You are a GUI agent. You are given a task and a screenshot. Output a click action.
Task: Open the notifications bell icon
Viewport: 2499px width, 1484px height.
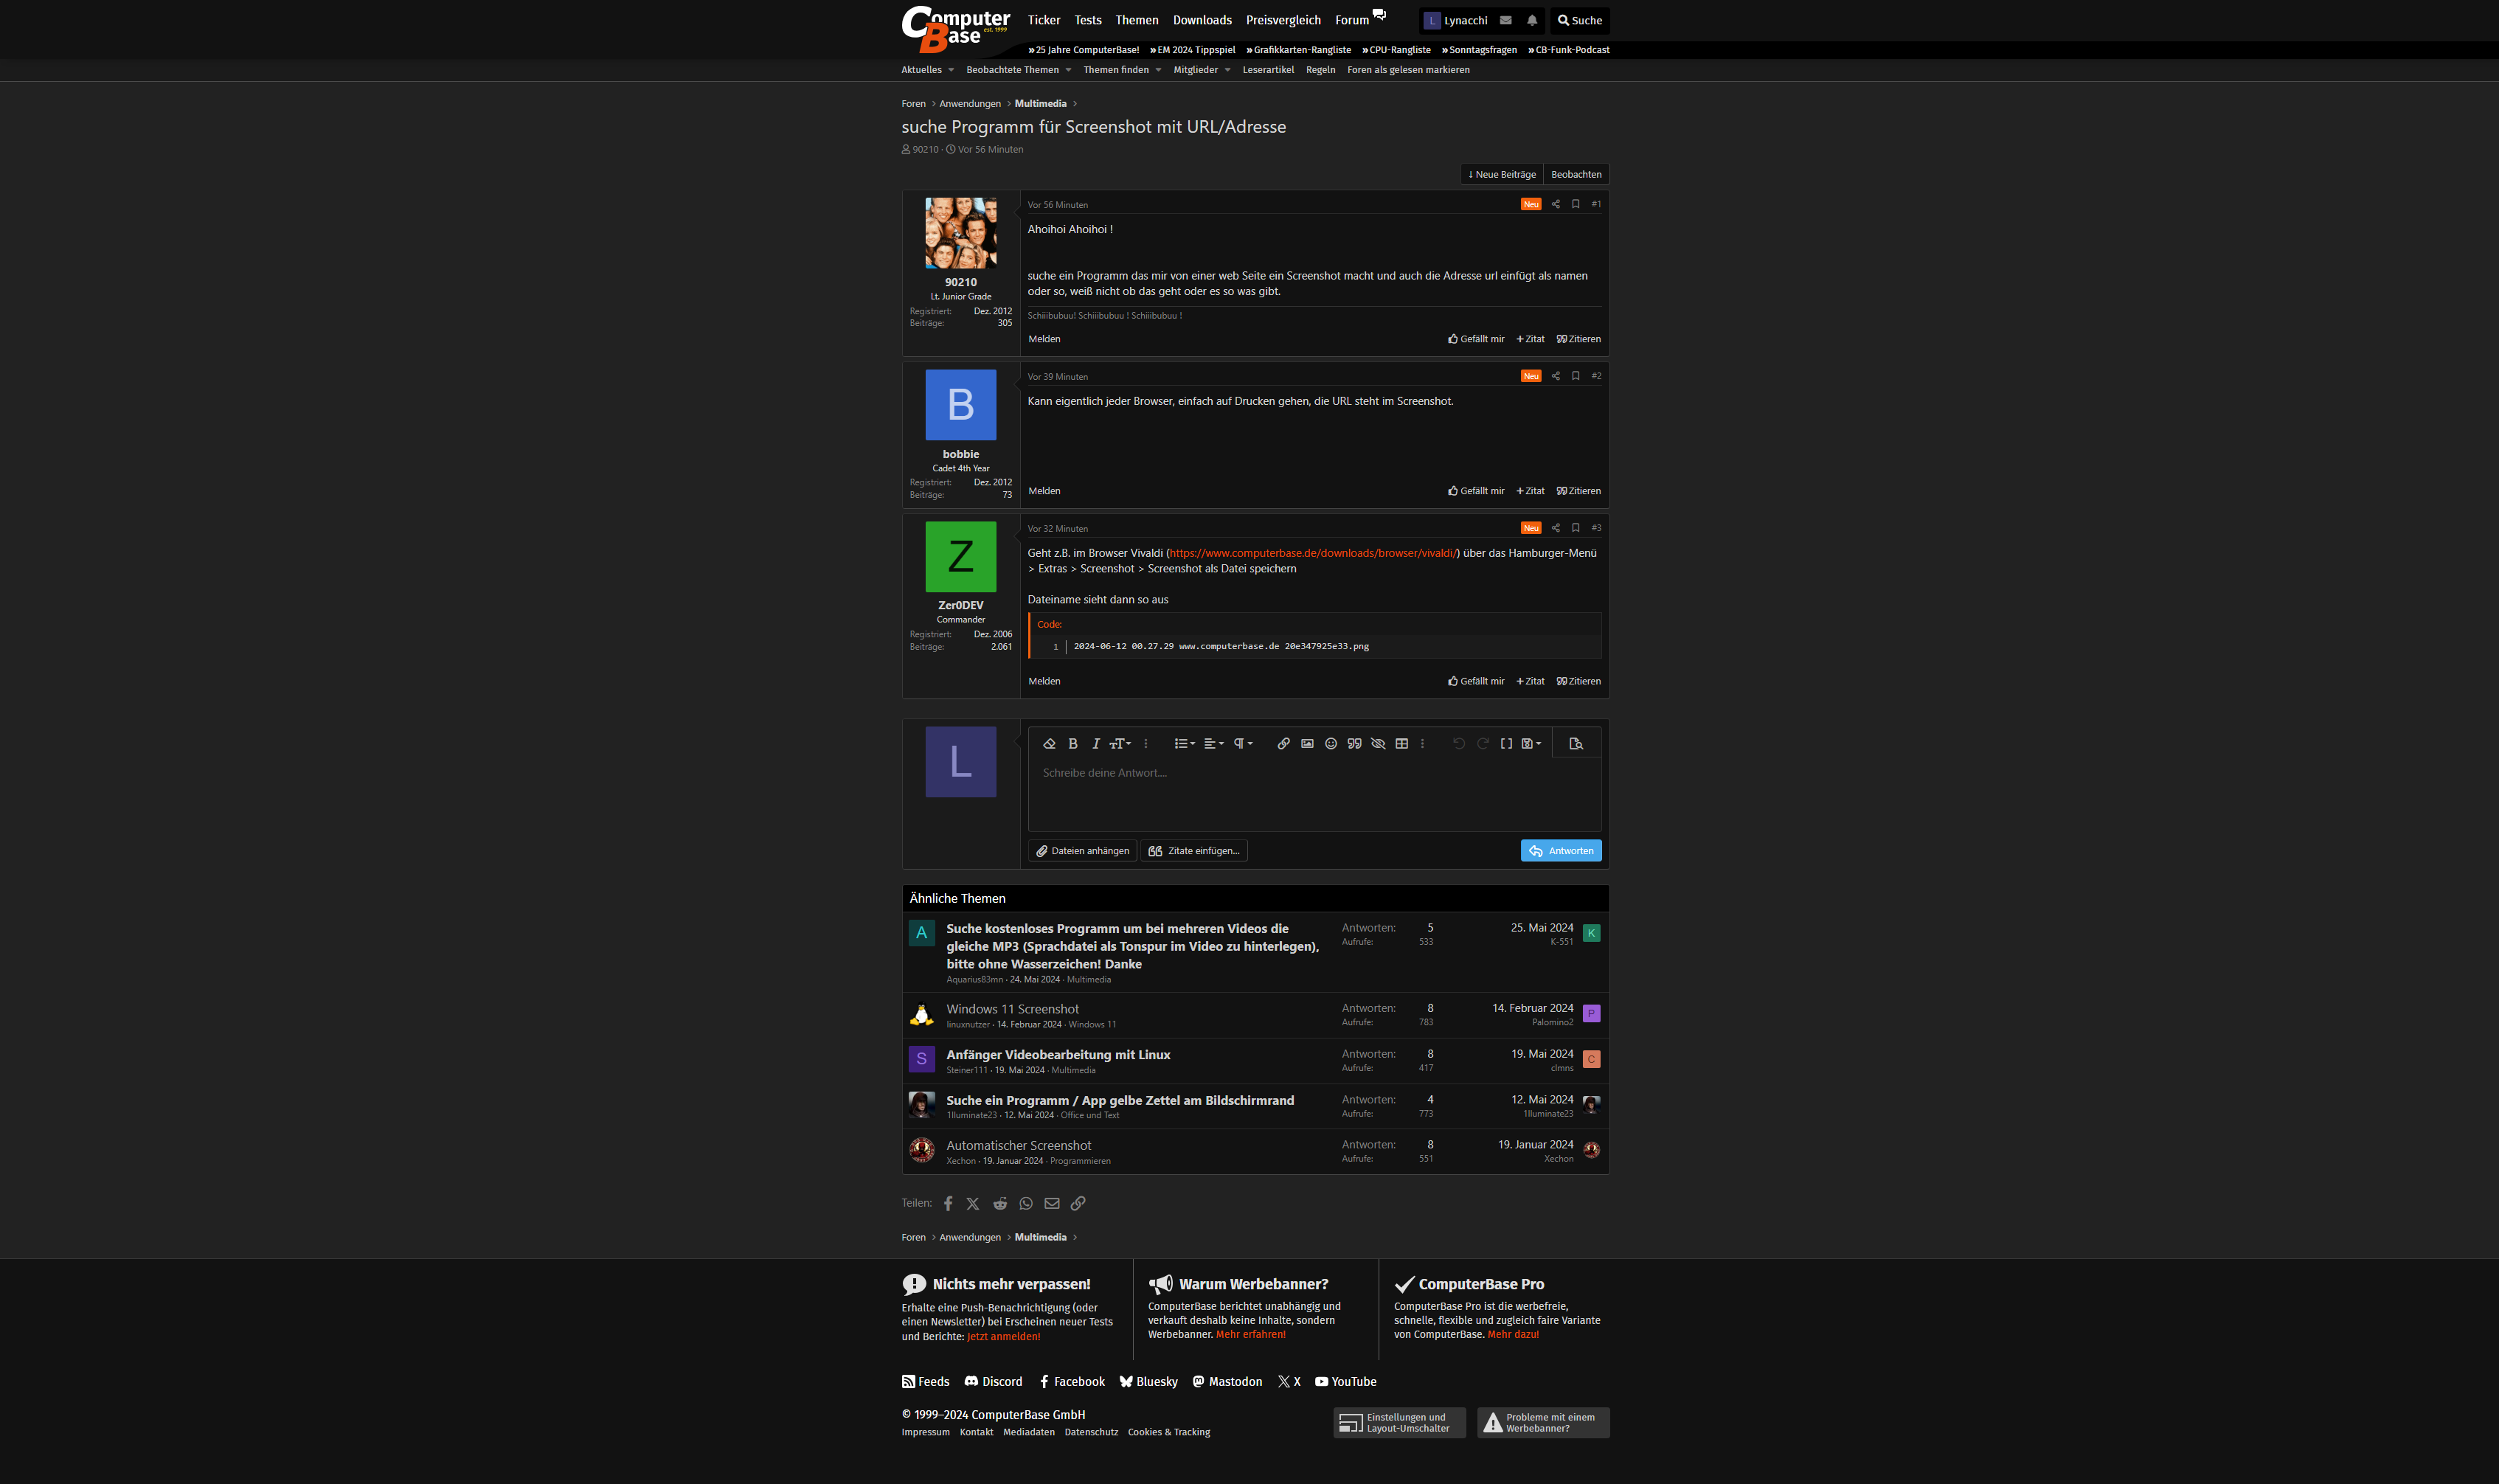coord(1532,20)
